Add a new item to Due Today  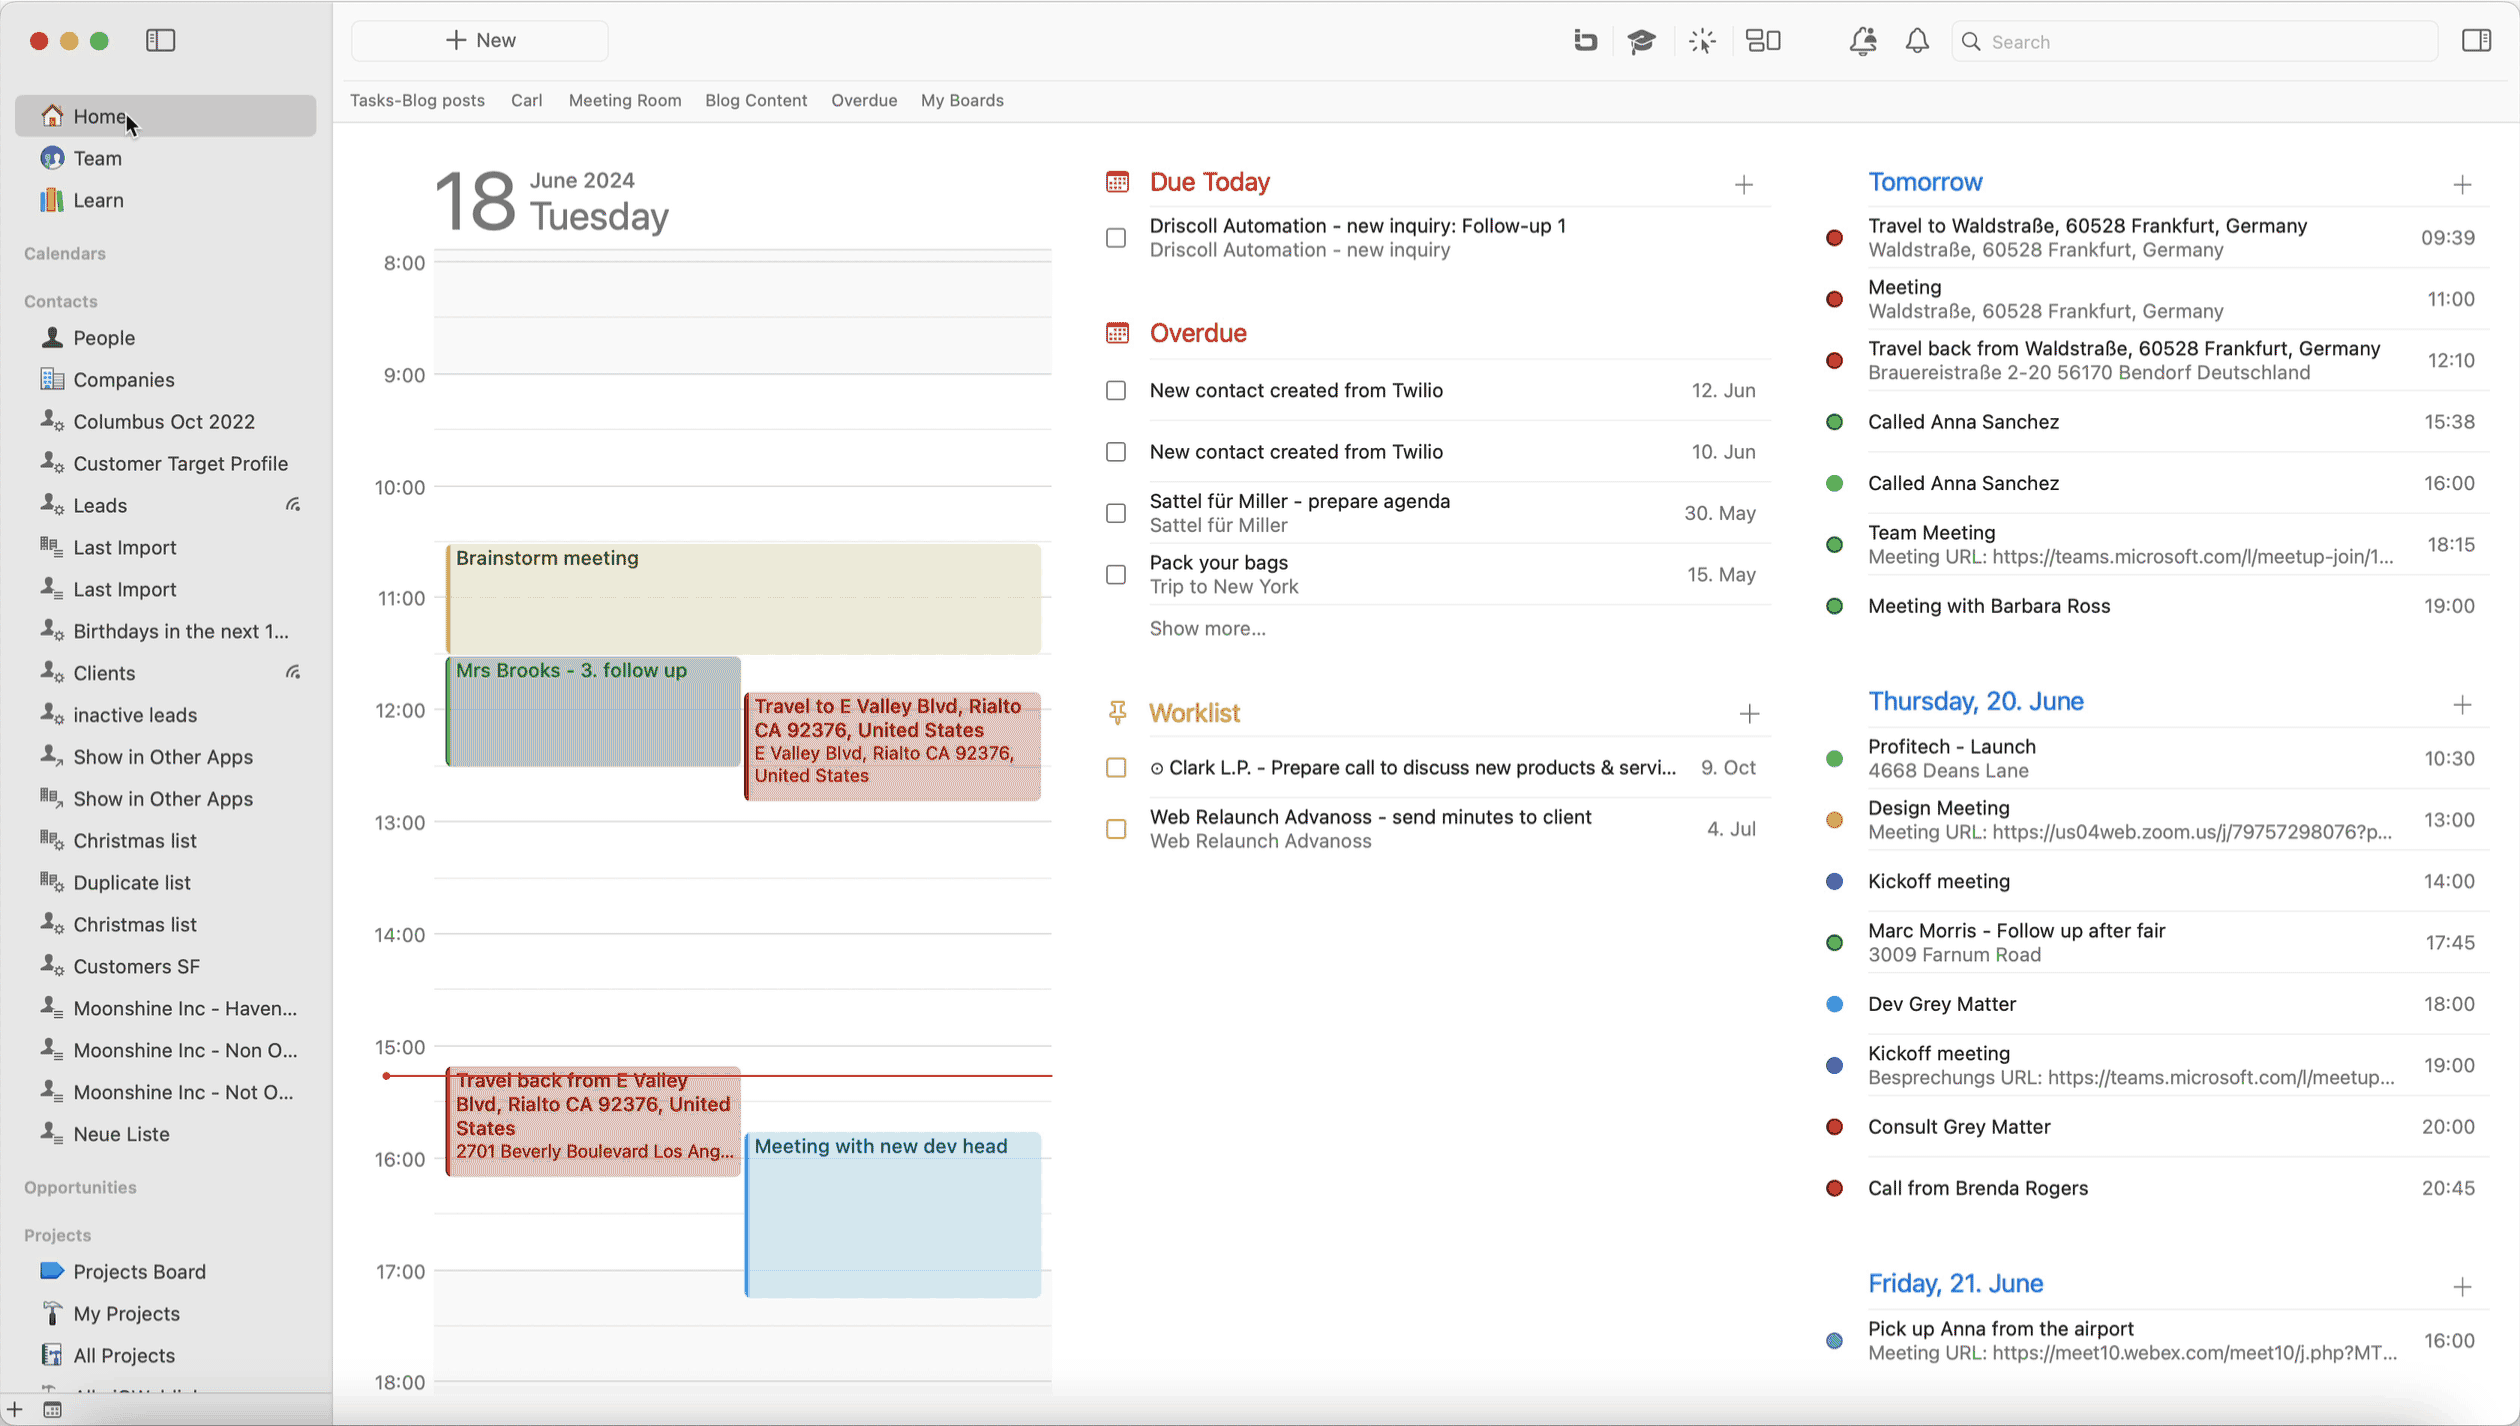click(x=1743, y=185)
